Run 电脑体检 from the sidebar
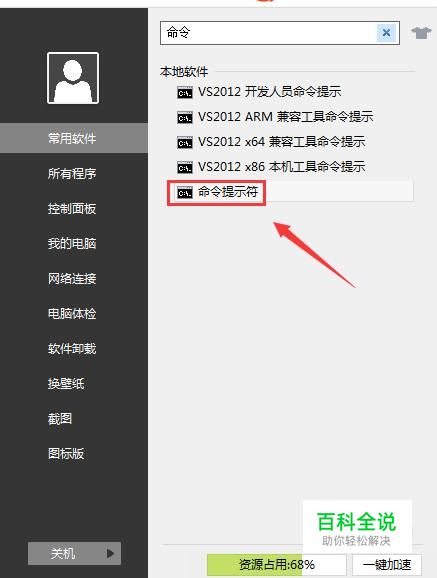Image resolution: width=437 pixels, height=578 pixels. (72, 313)
